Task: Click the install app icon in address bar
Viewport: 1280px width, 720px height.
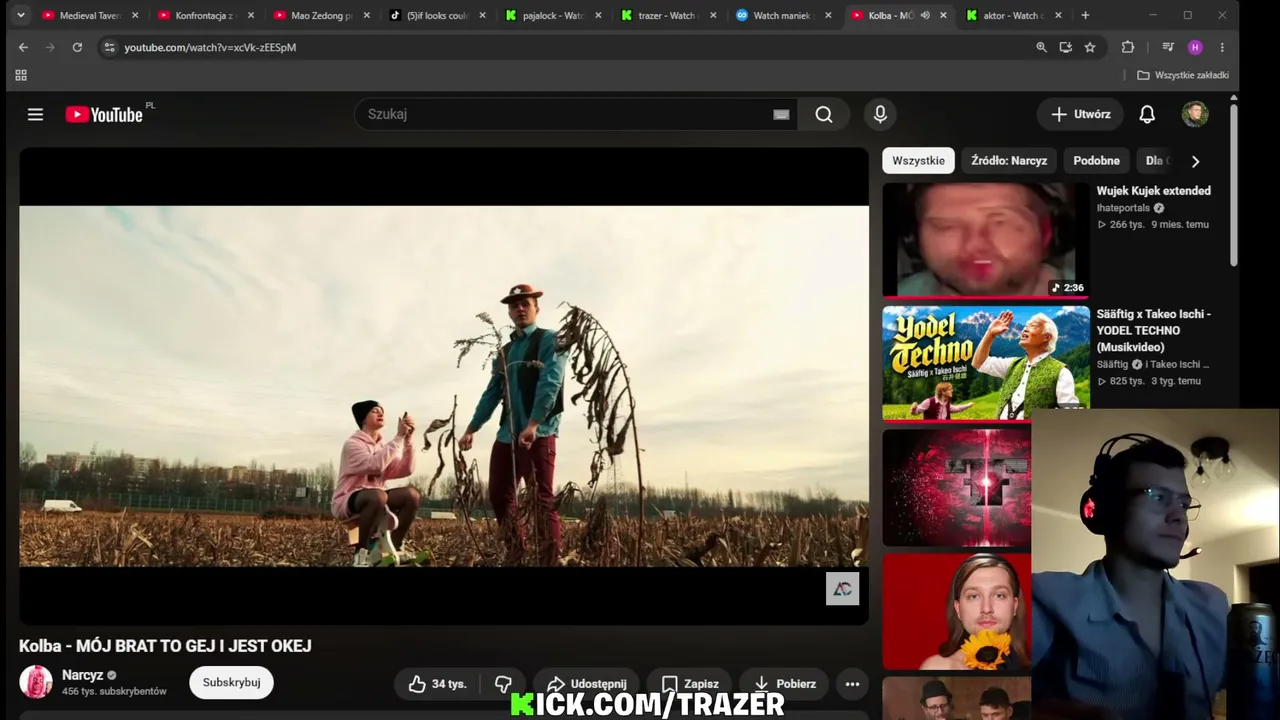Action: point(1065,47)
